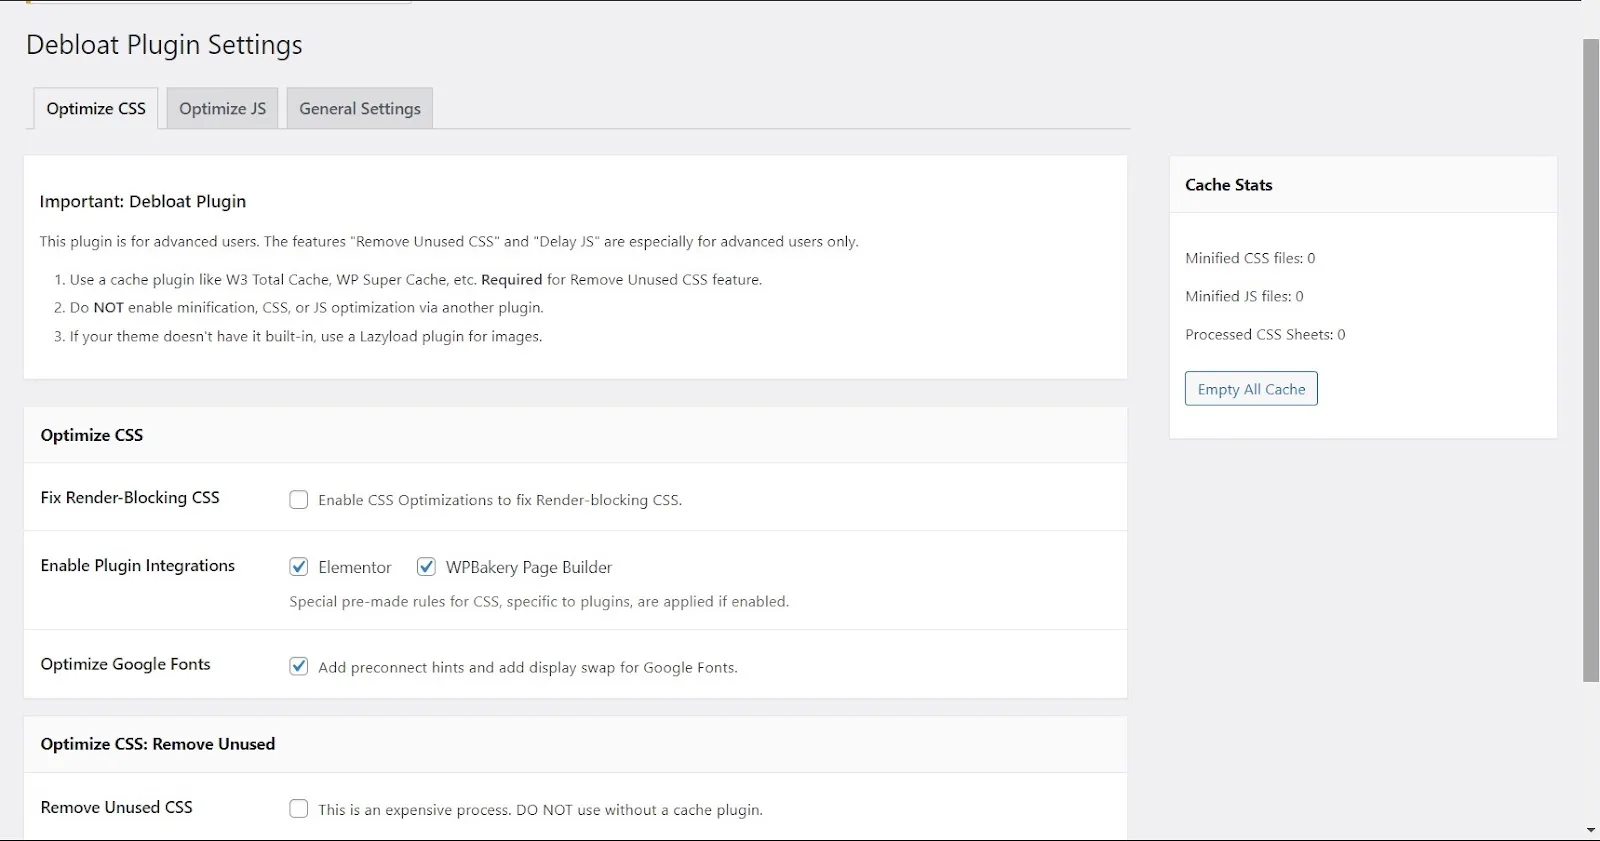
Task: Uncheck the Elementor integration checkbox
Action: (299, 567)
